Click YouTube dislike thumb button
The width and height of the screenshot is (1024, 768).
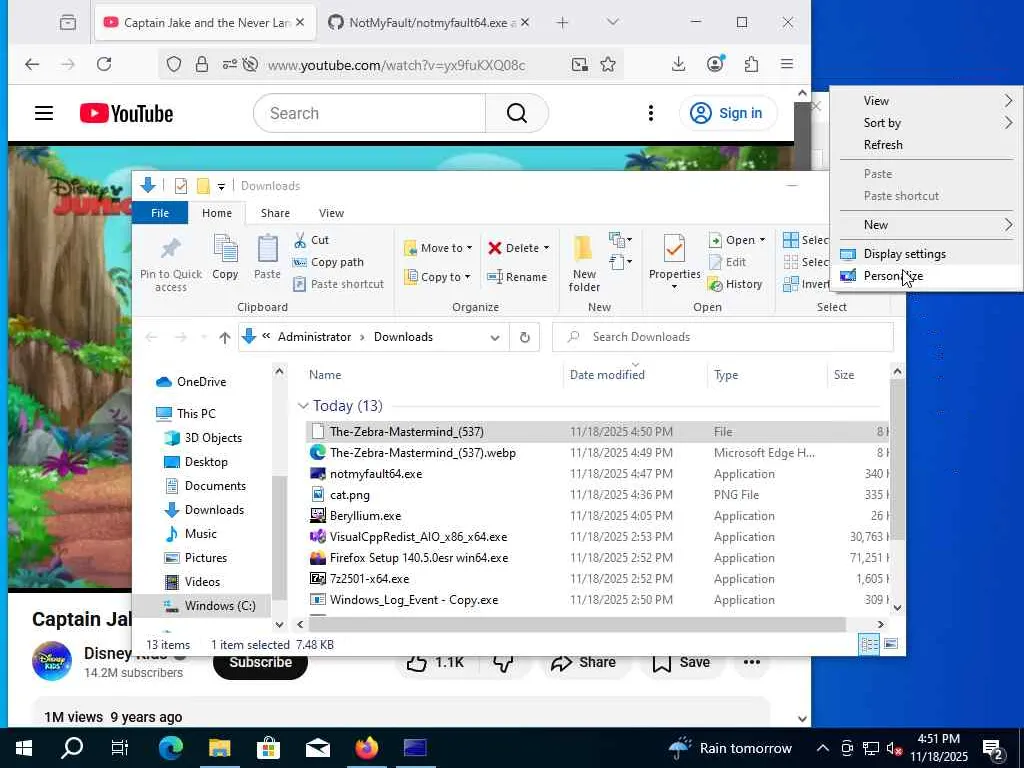pyautogui.click(x=502, y=664)
